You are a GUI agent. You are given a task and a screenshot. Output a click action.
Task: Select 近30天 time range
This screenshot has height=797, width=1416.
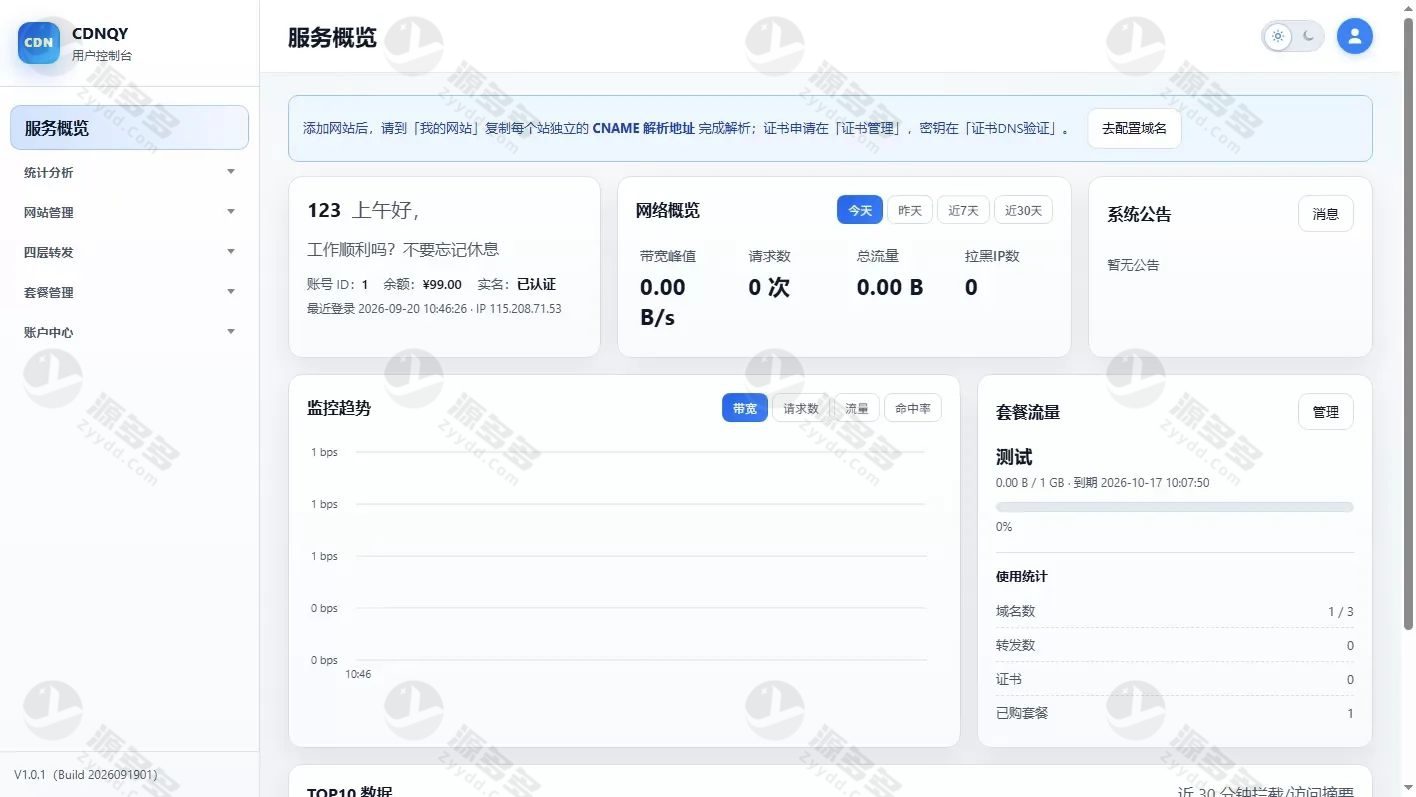1023,210
